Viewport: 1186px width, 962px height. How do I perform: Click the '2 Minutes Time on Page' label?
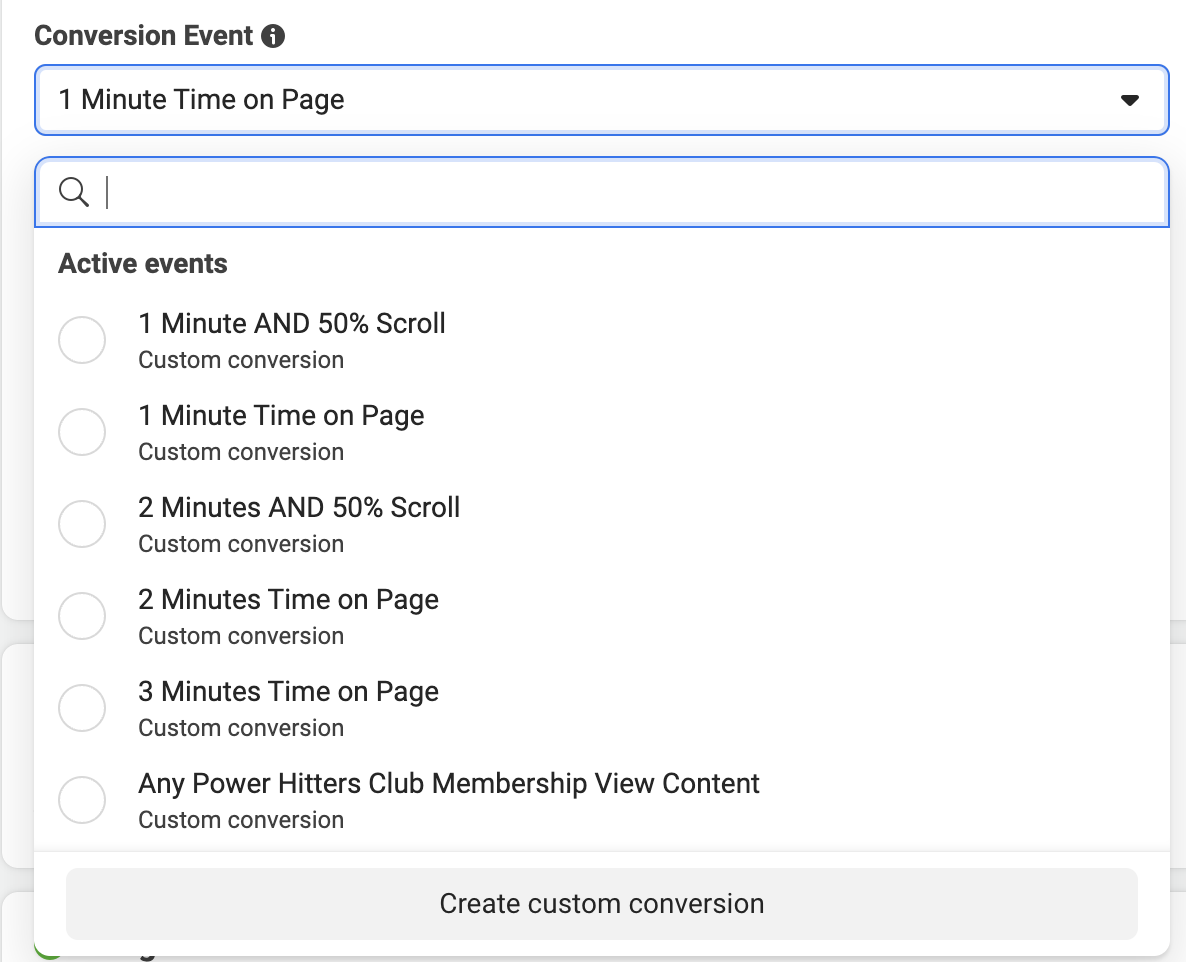[x=288, y=600]
